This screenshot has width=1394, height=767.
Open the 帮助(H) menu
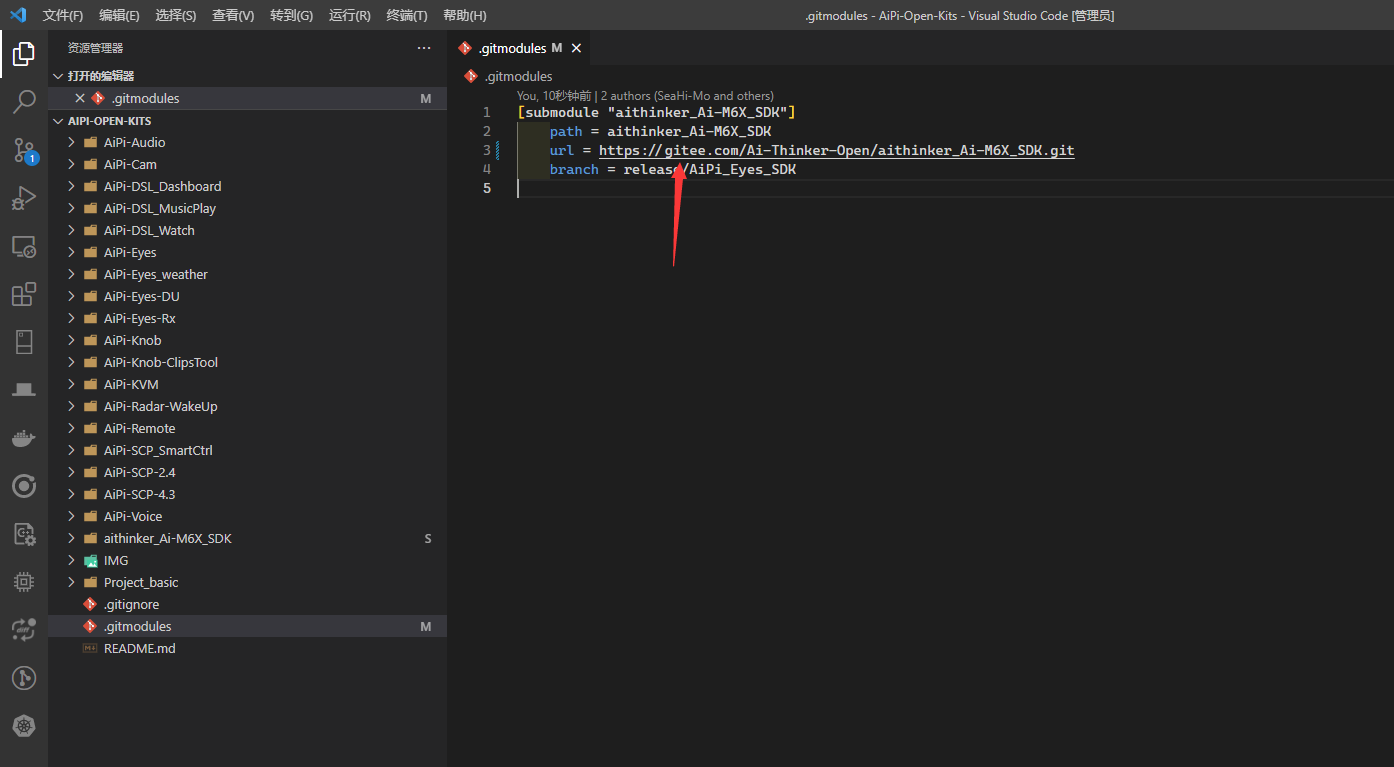pyautogui.click(x=465, y=15)
